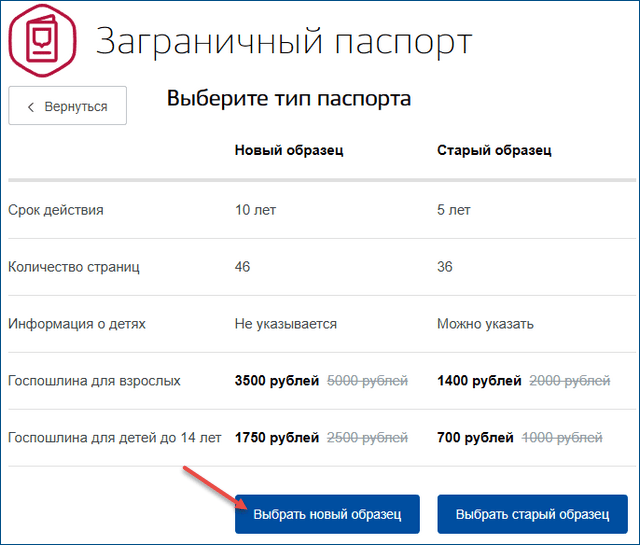The image size is (640, 545).
Task: Click the 10 лет value
Action: coord(256,210)
